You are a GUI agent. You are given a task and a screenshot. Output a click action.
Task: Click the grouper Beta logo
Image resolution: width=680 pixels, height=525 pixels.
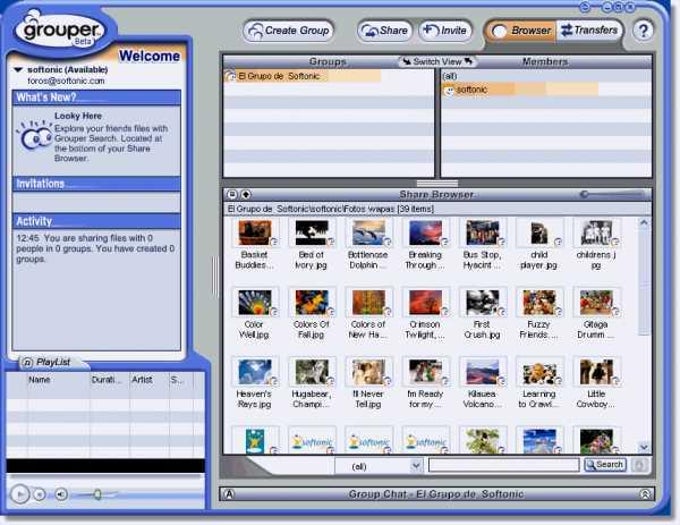[x=62, y=31]
